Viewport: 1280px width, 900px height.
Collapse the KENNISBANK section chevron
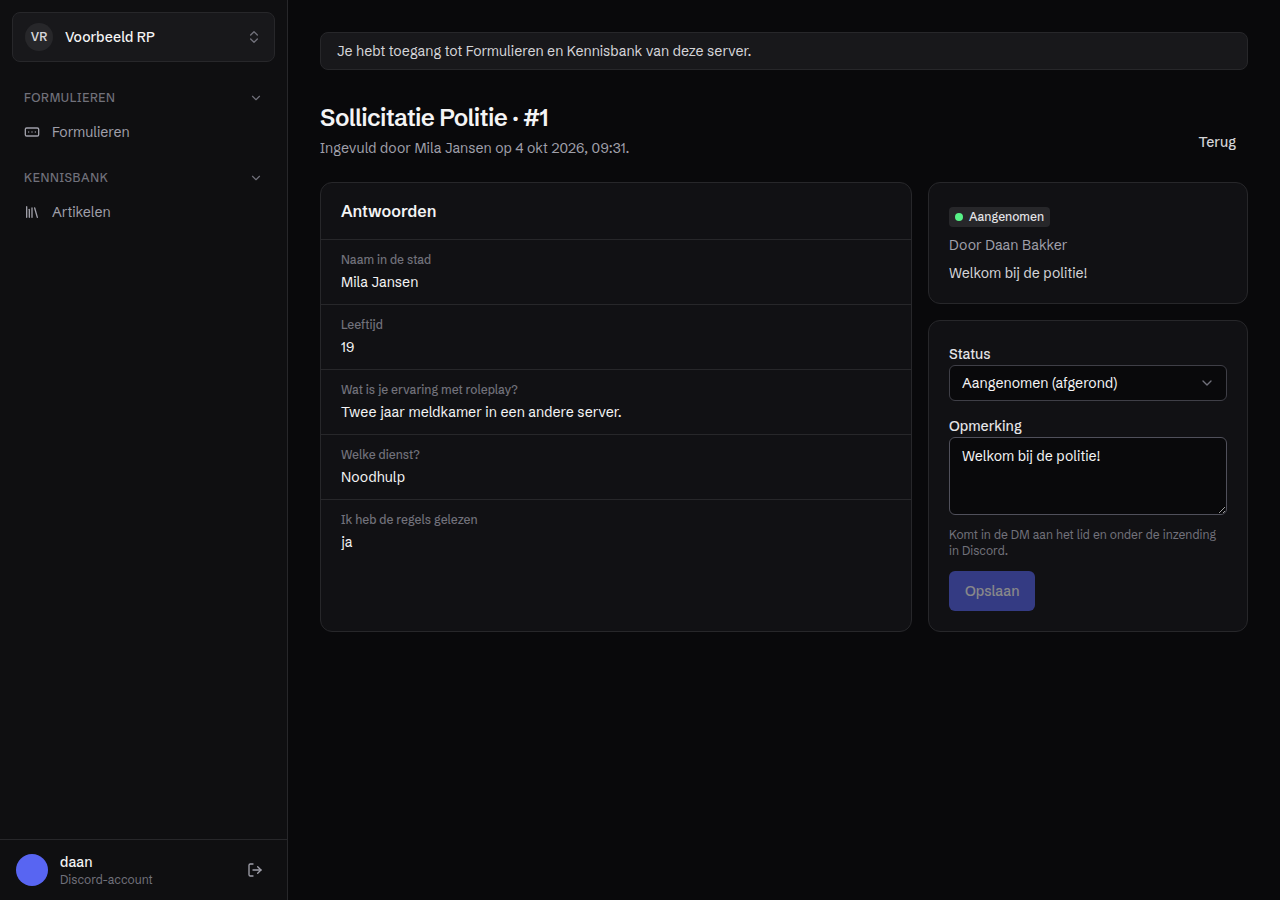pyautogui.click(x=256, y=178)
